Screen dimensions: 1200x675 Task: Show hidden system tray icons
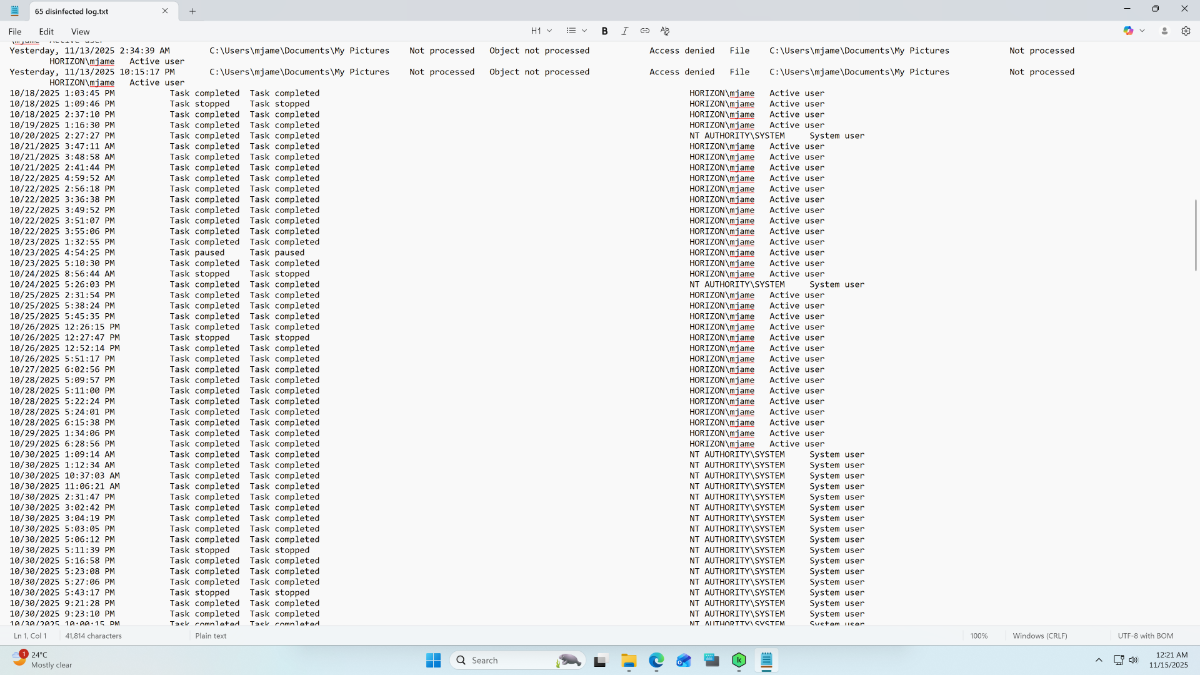click(1099, 660)
